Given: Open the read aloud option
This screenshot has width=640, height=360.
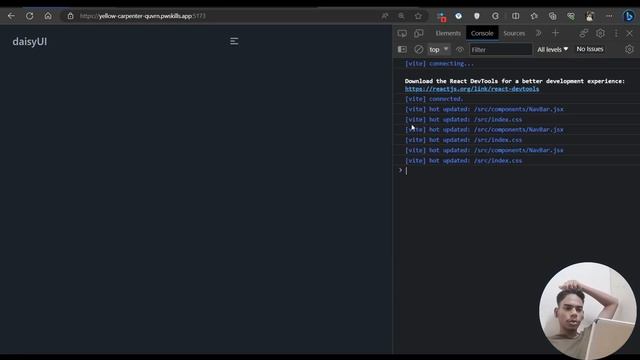Looking at the screenshot, I should [385, 16].
